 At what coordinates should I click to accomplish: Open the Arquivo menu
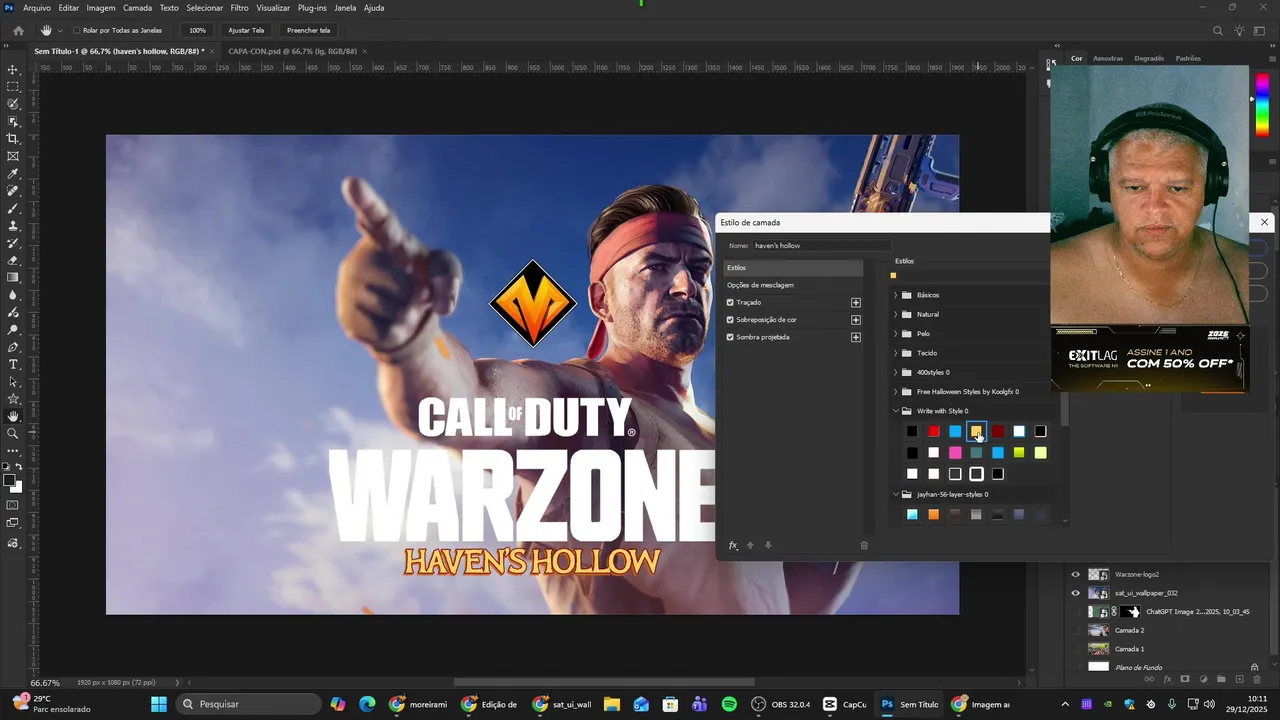click(37, 8)
